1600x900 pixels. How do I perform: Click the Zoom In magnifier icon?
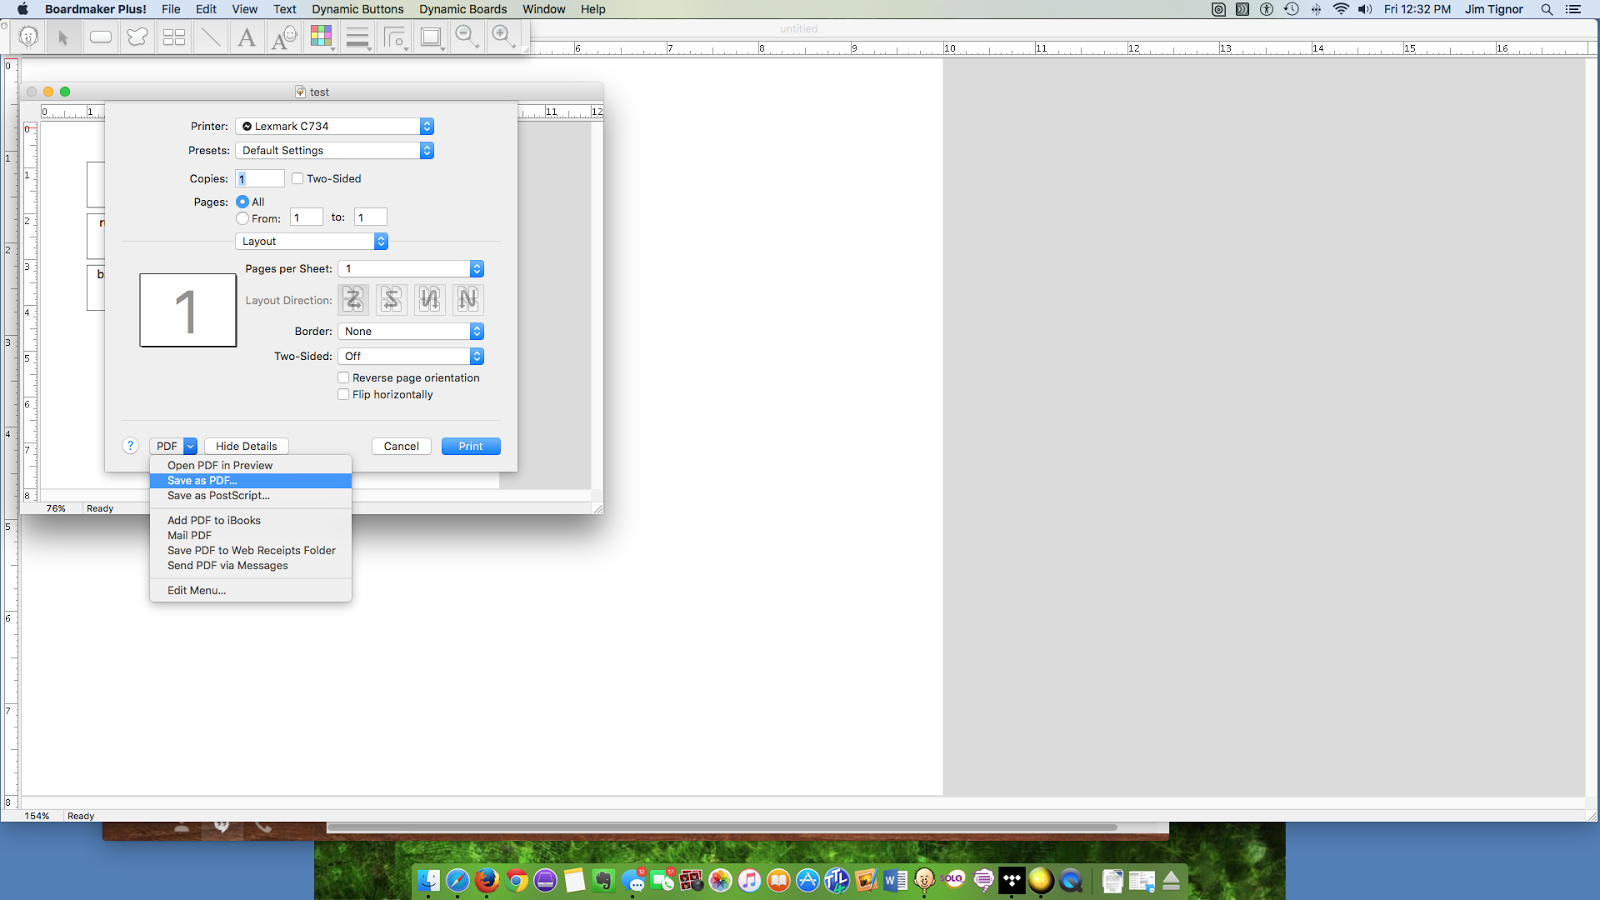point(503,36)
